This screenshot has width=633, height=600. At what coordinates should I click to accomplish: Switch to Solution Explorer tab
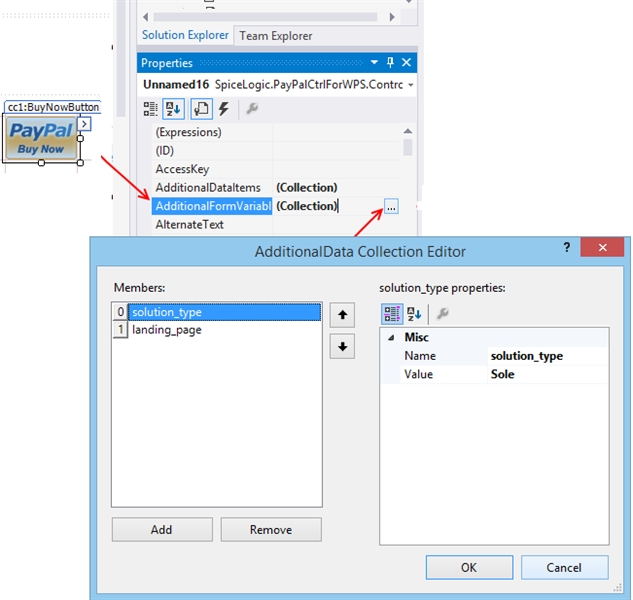coord(185,35)
